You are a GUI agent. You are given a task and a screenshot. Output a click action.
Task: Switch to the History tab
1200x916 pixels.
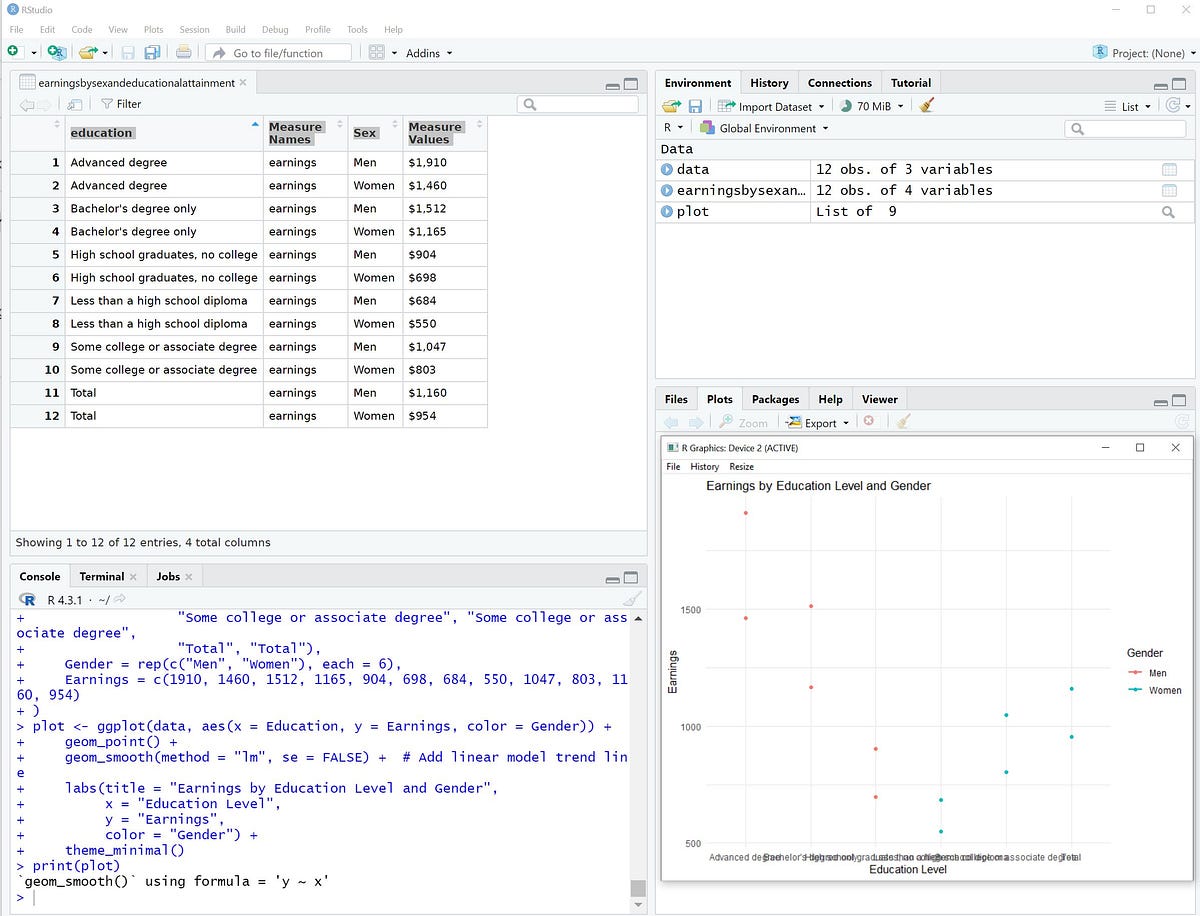coord(769,83)
